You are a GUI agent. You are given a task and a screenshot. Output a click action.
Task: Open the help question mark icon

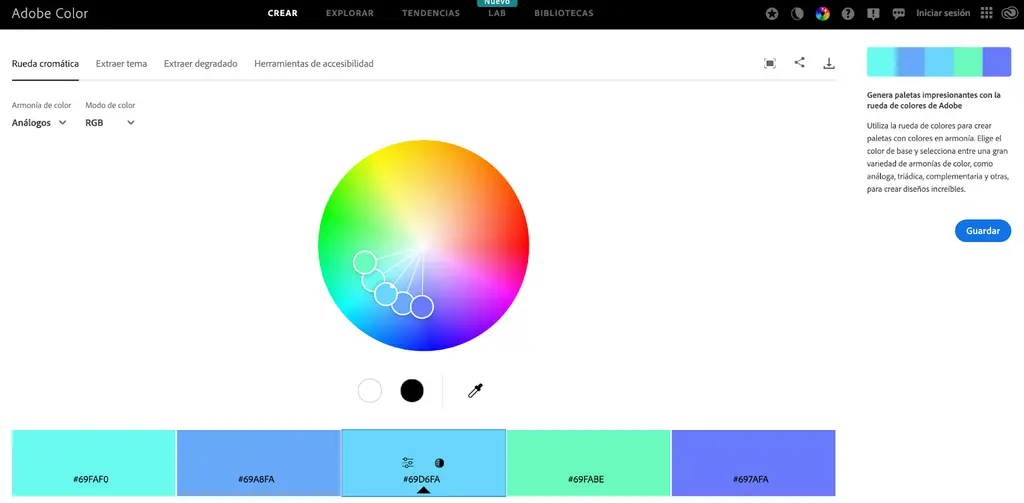[848, 14]
